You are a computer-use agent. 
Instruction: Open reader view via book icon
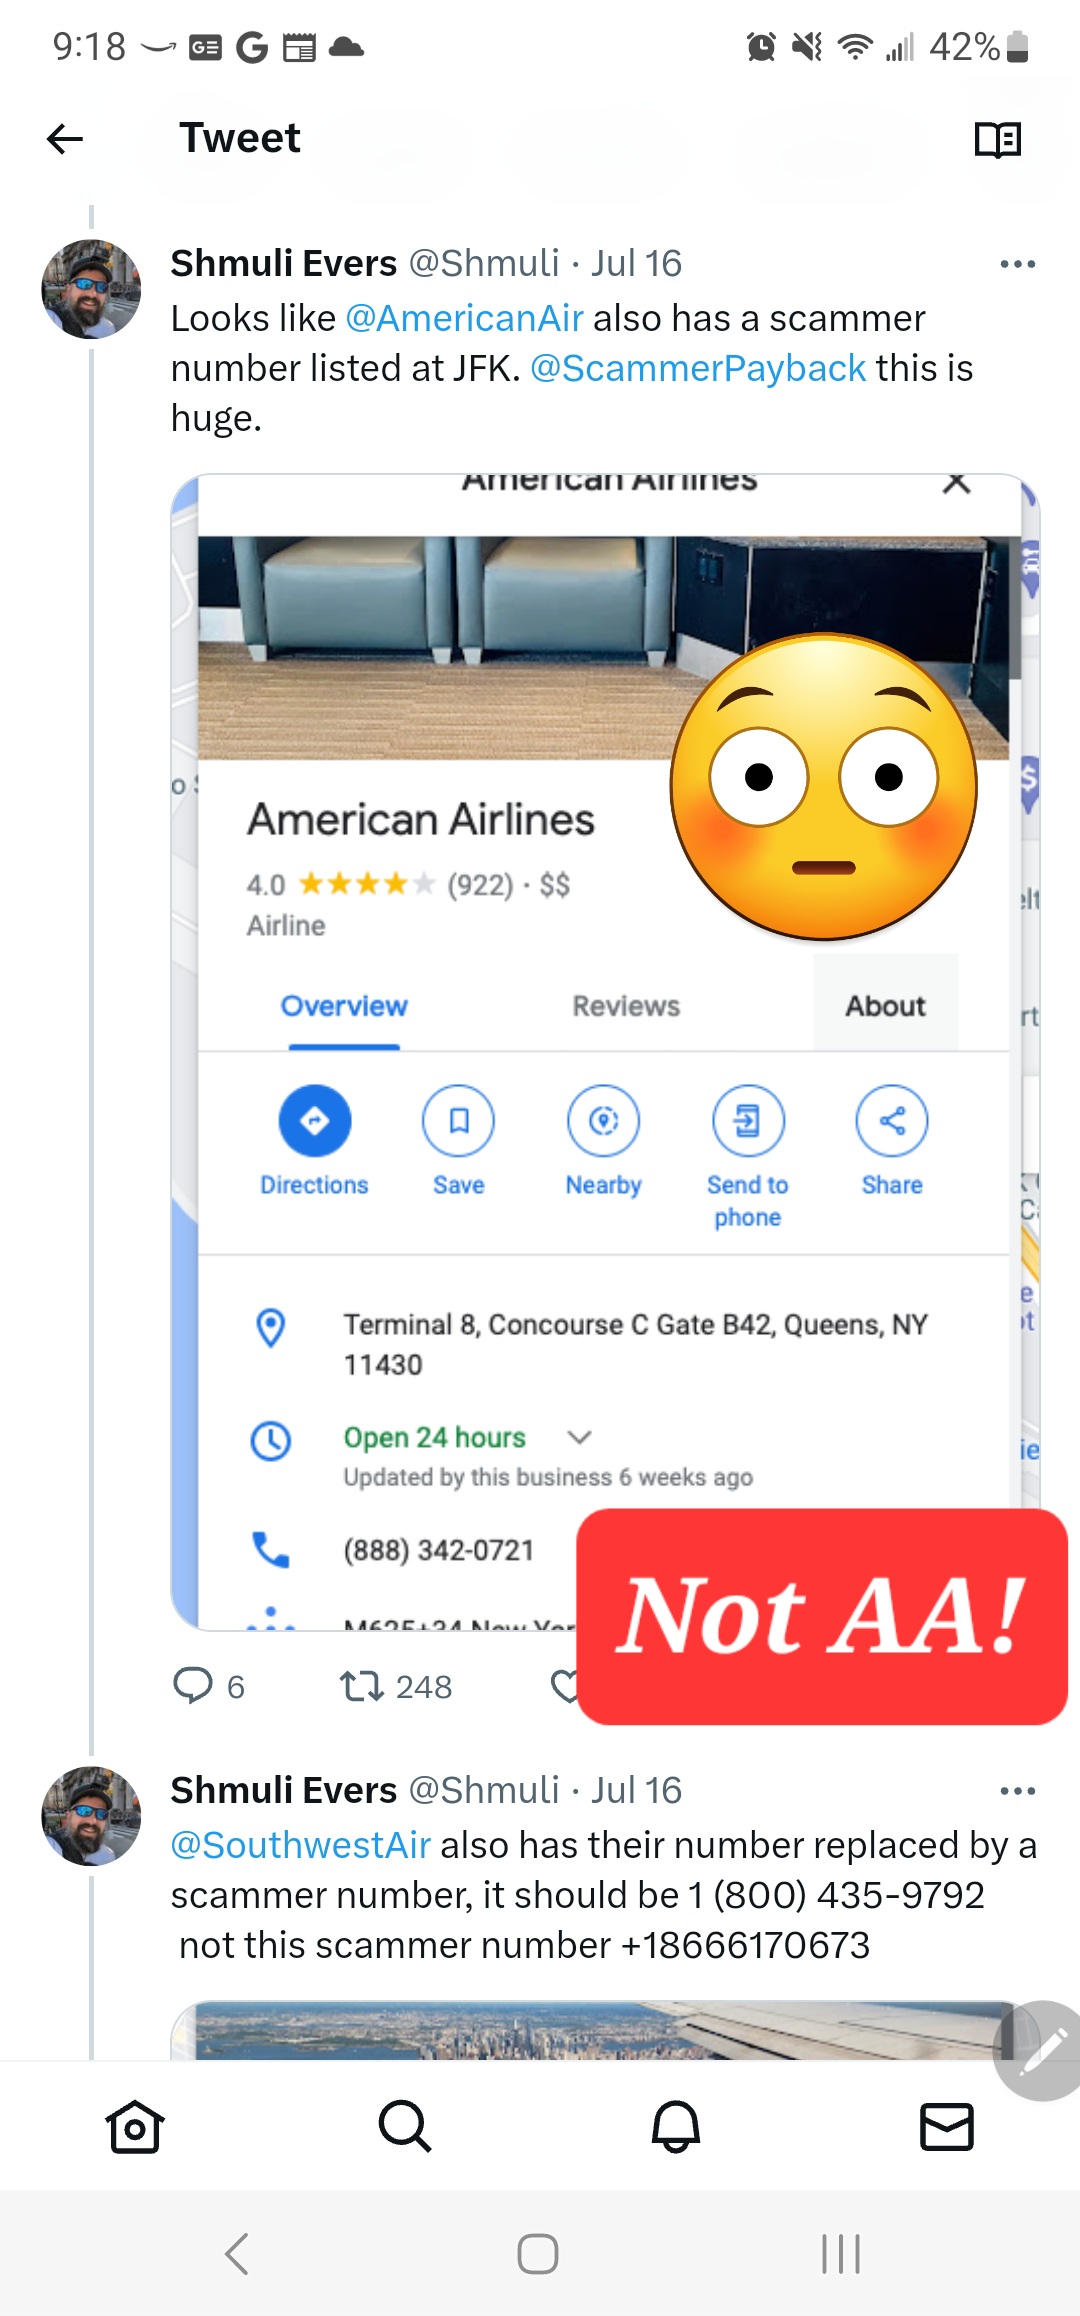pyautogui.click(x=997, y=139)
